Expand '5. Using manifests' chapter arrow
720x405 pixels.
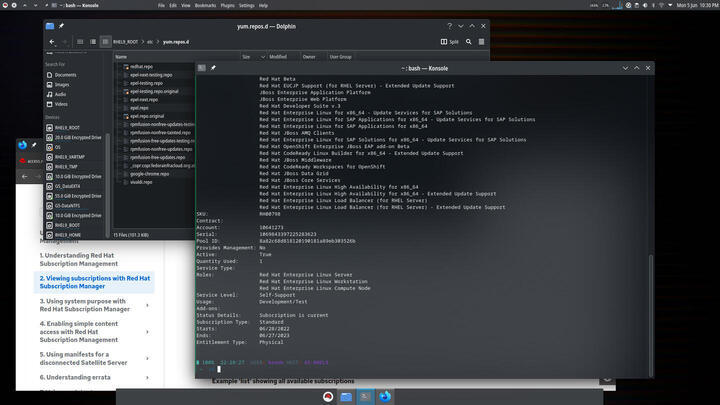coord(147,359)
